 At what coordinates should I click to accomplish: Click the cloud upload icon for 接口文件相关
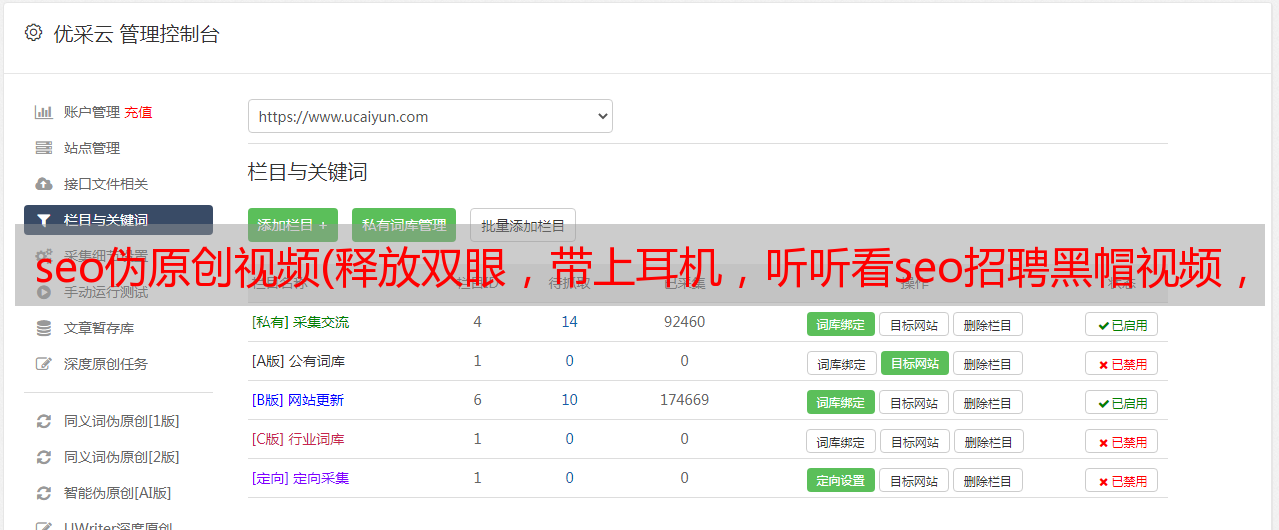[x=43, y=184]
